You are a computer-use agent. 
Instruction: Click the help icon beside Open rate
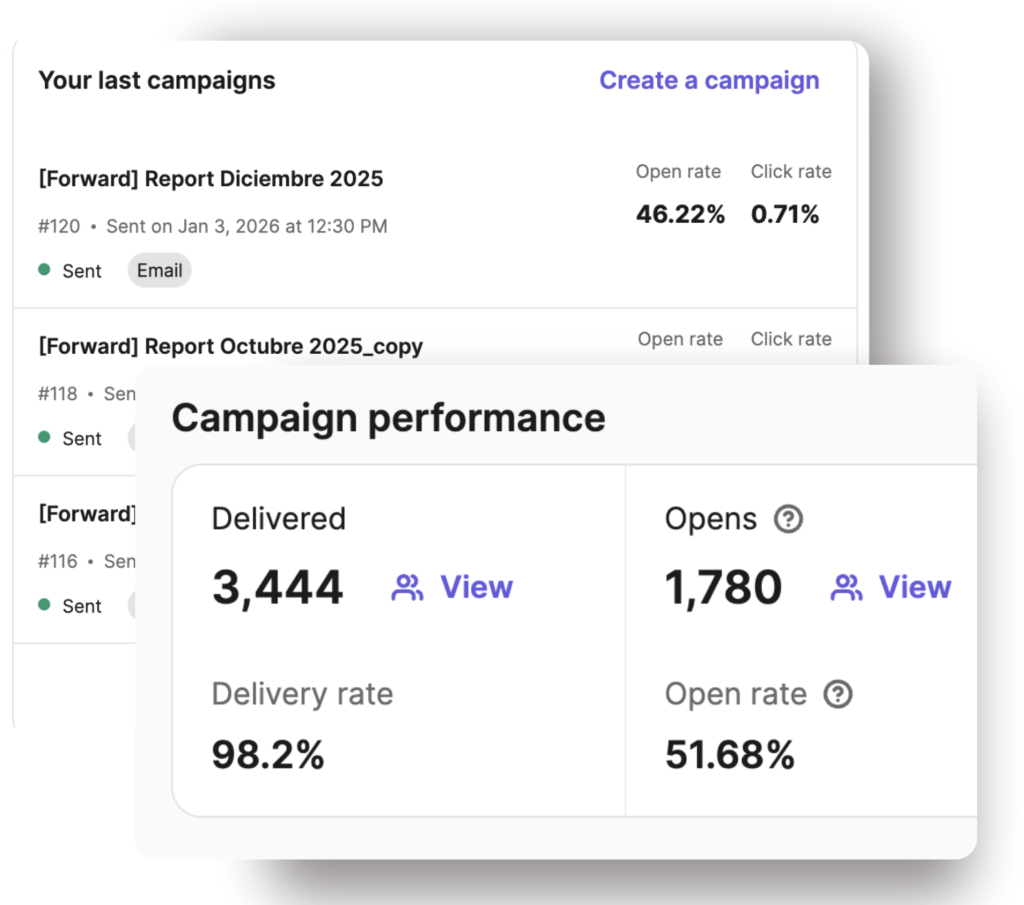pyautogui.click(x=837, y=694)
